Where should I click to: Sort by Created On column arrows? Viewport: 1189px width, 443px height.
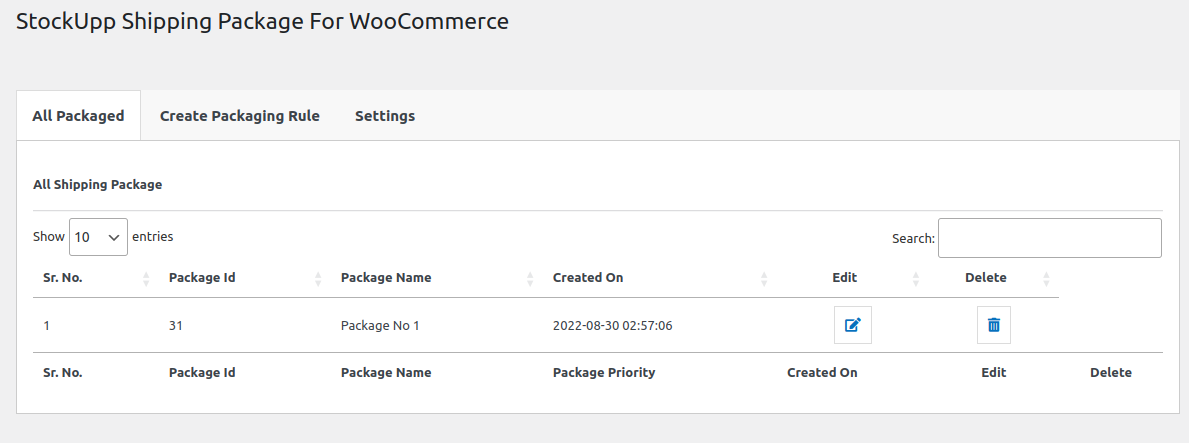764,278
